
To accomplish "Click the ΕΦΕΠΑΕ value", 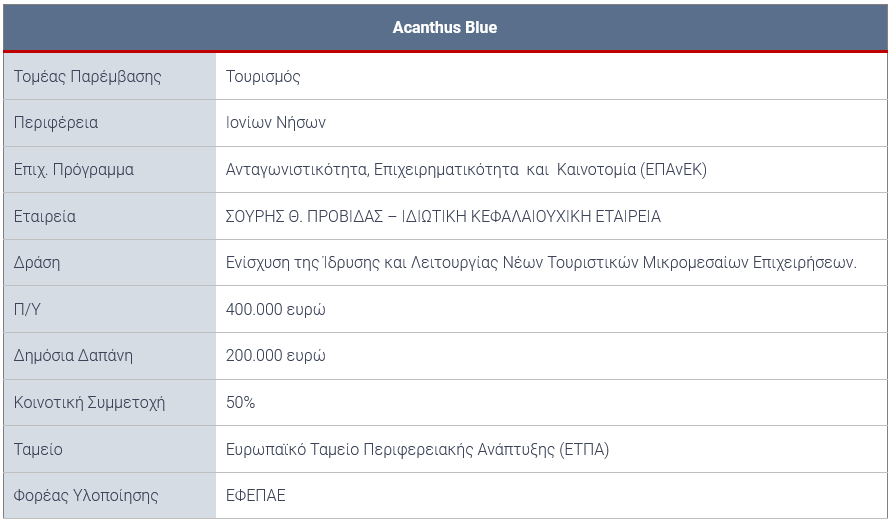I will [255, 495].
